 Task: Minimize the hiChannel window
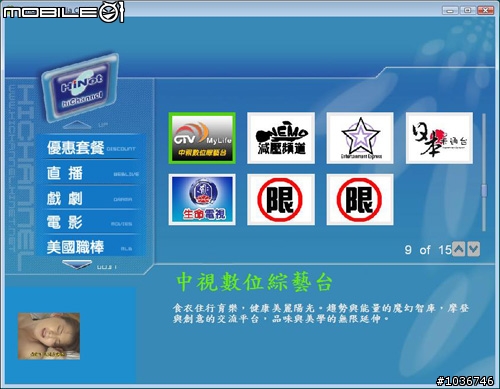click(450, 10)
